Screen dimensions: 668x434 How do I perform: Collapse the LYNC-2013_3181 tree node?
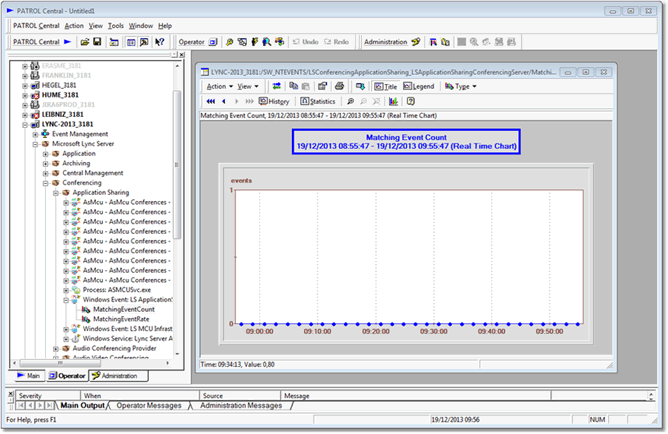(x=23, y=124)
